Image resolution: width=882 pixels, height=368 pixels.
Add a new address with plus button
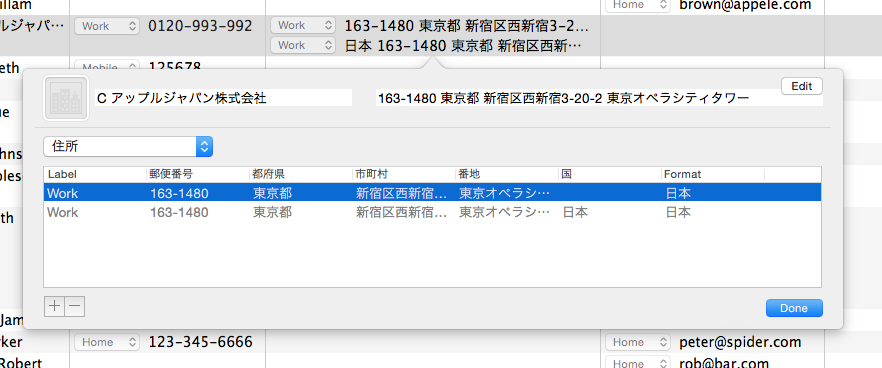point(54,307)
